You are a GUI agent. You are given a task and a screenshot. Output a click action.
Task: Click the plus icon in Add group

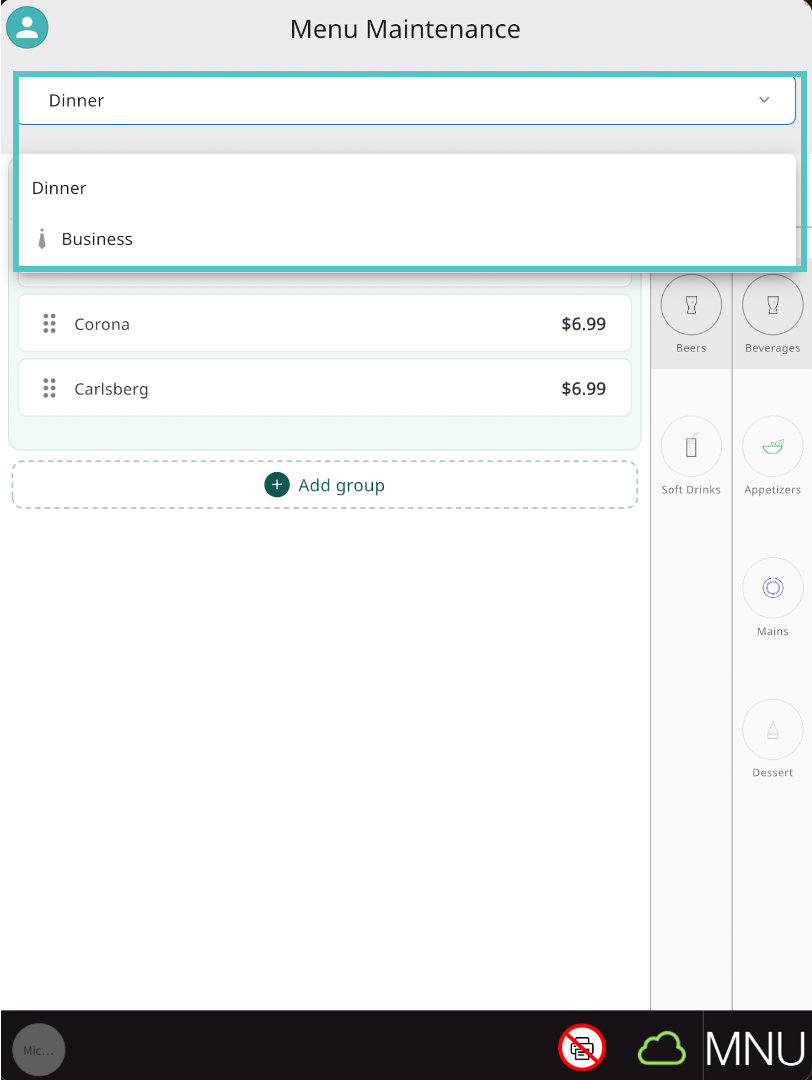pyautogui.click(x=277, y=485)
